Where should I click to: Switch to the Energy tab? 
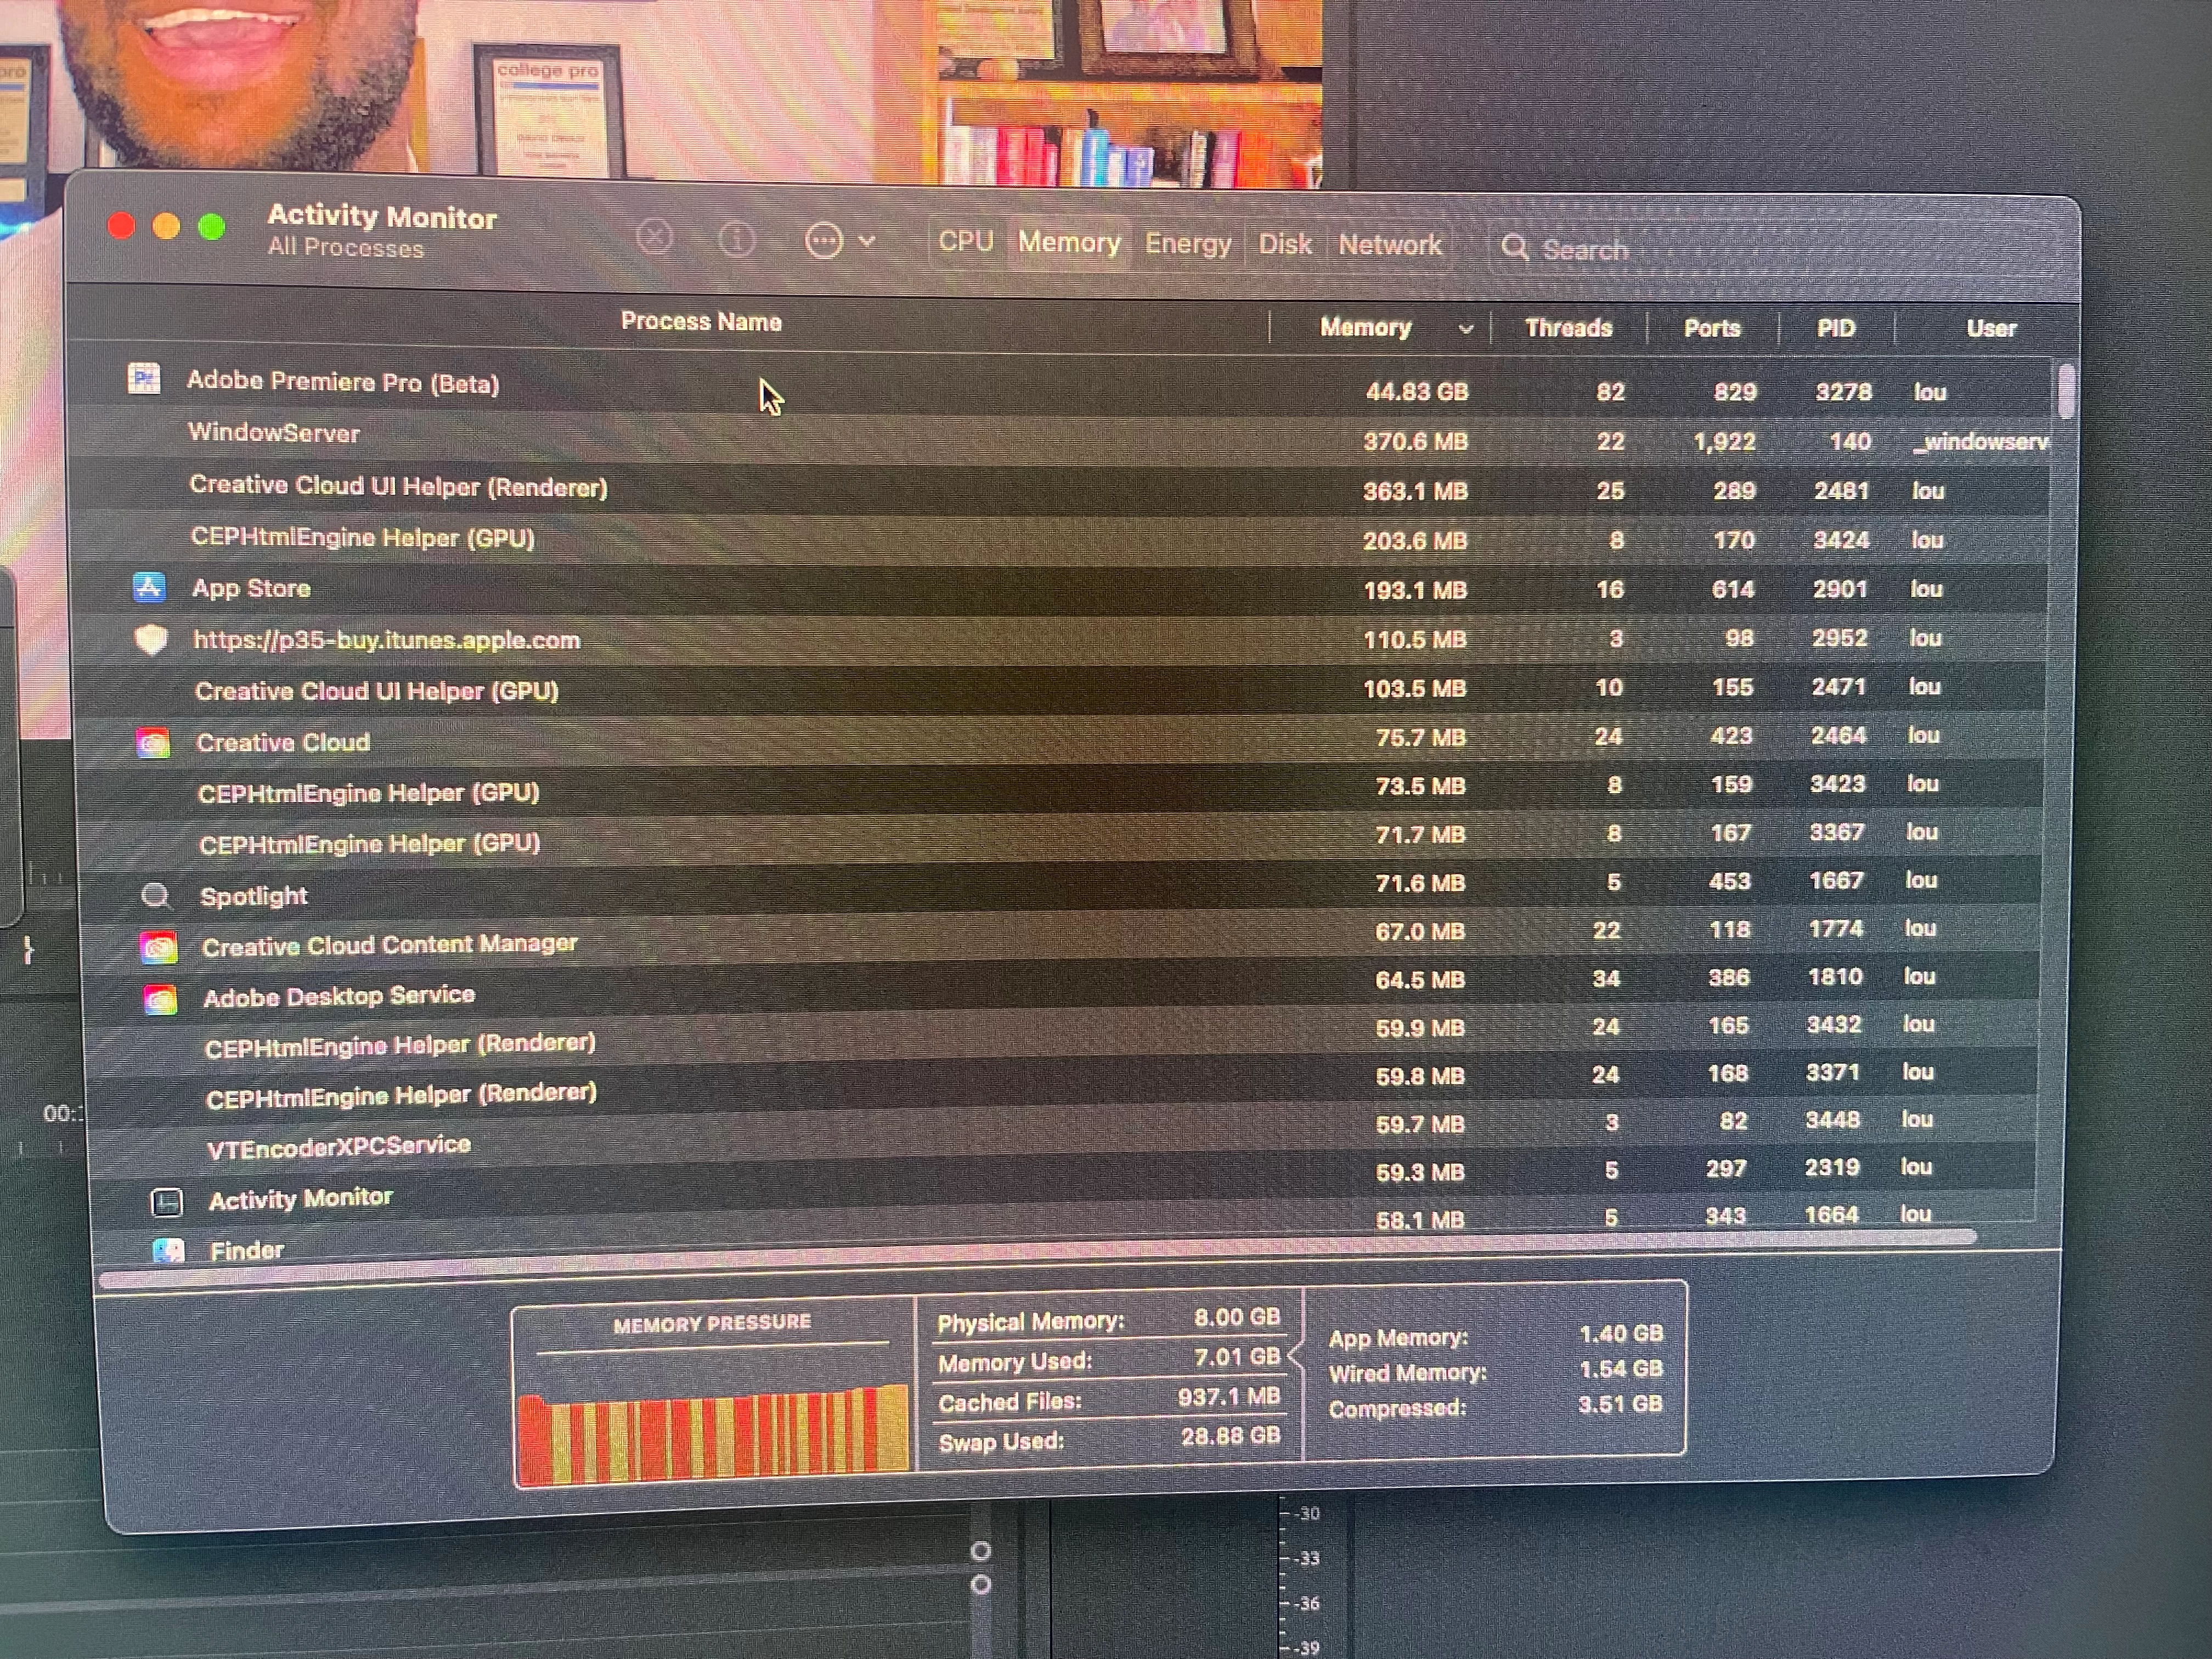click(x=1187, y=244)
